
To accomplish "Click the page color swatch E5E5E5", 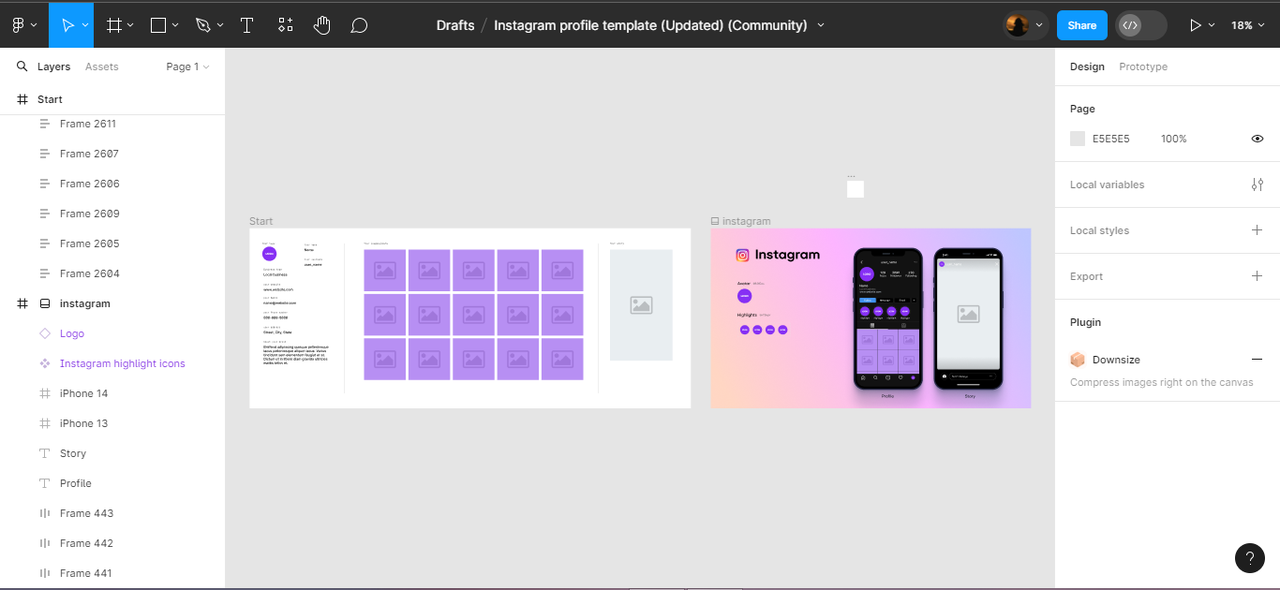I will 1077,139.
